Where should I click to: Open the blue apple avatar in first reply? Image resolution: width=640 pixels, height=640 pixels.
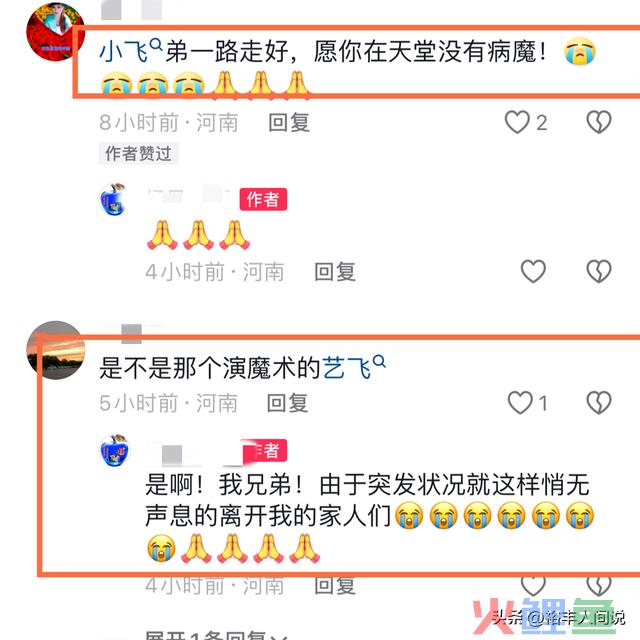114,200
